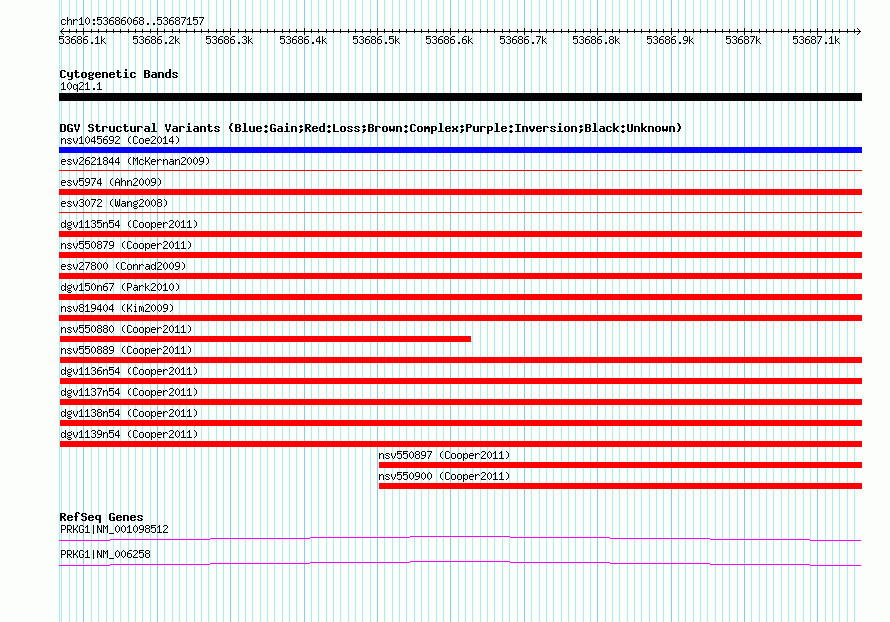Screen dimensions: 890x622
Task: Click the 53686.9k ruler tick label
Action: 670,40
